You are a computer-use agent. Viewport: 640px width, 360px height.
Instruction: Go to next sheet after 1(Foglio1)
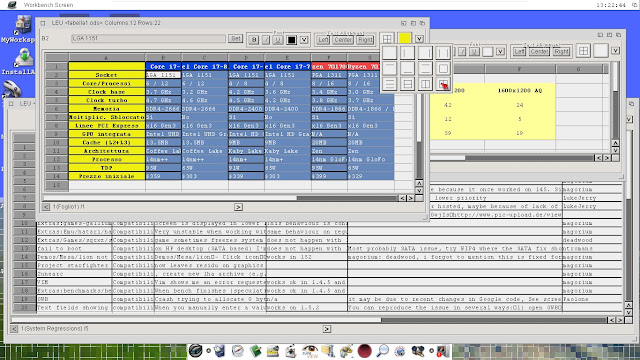click(x=238, y=207)
